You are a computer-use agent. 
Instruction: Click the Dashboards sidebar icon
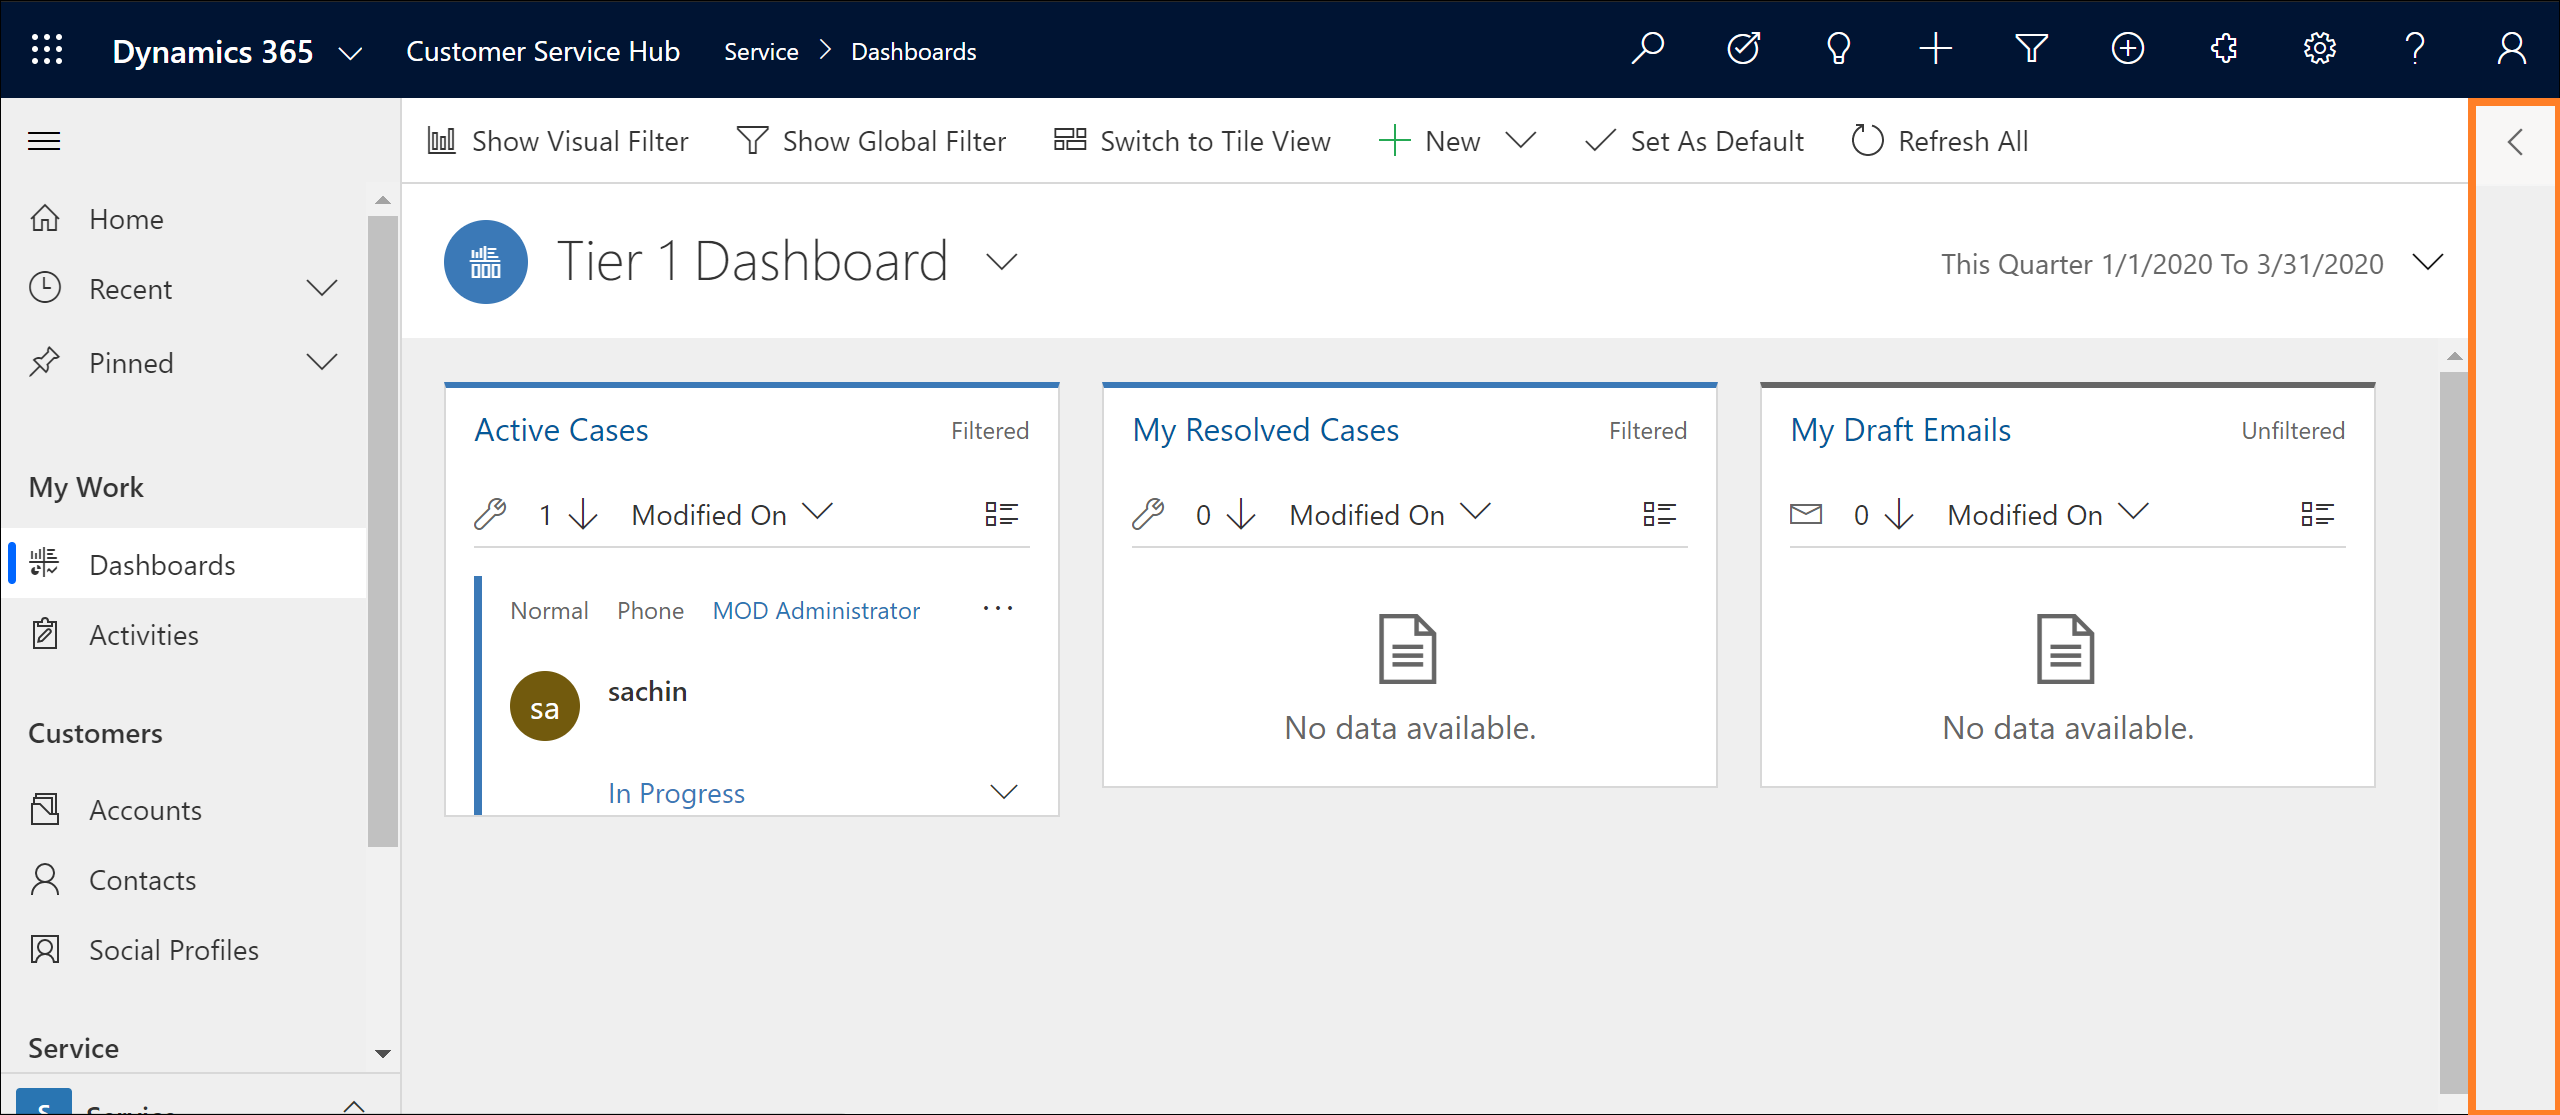pos(46,563)
